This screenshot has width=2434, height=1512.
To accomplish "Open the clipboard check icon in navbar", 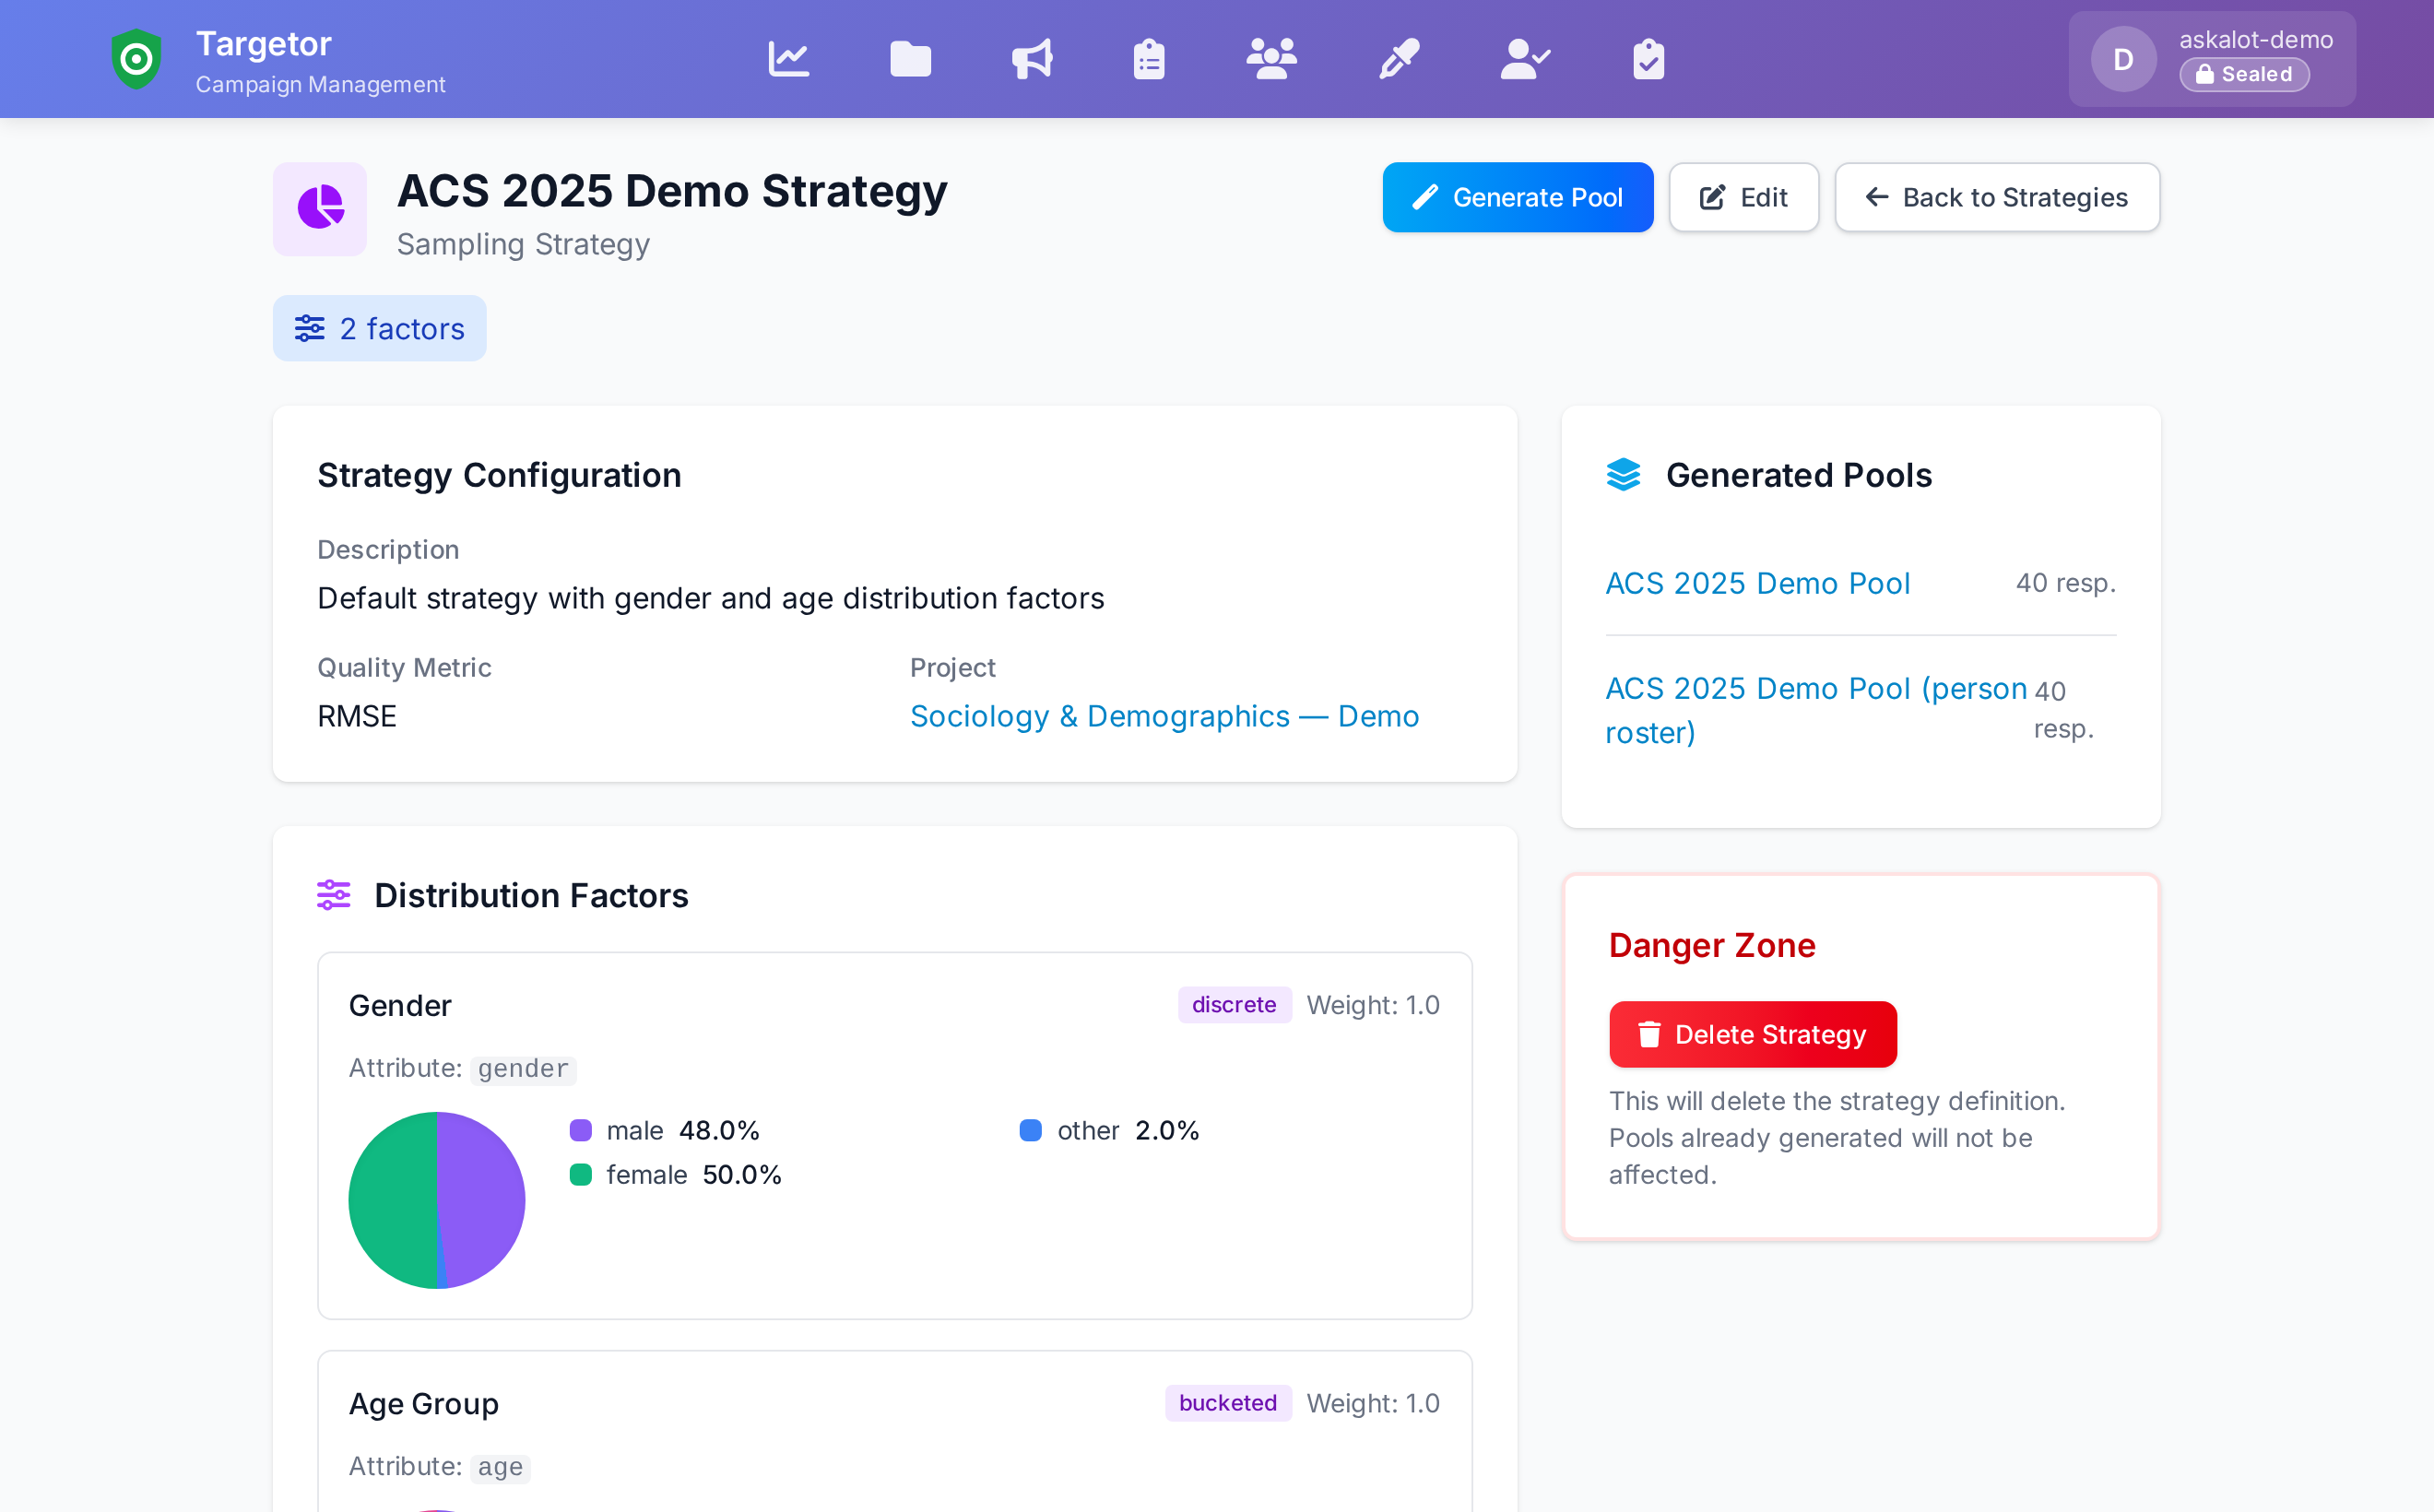I will pos(1648,59).
